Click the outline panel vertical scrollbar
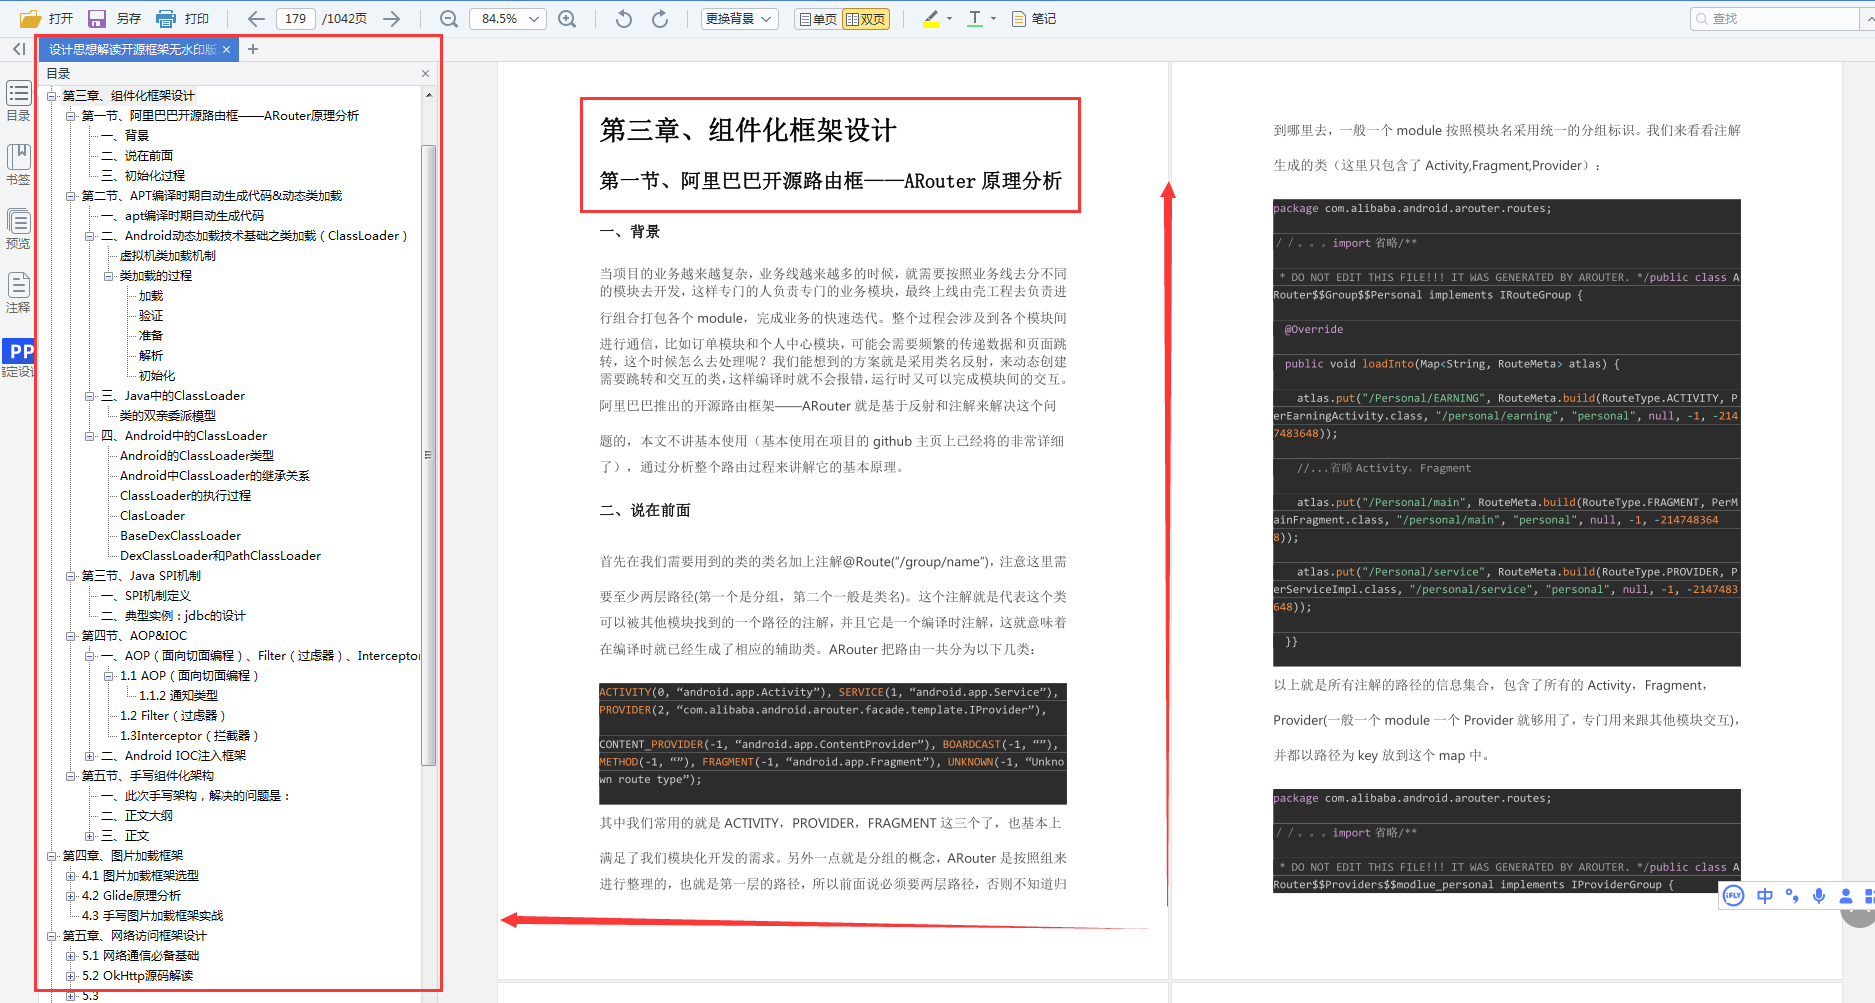This screenshot has width=1875, height=1003. click(429, 455)
